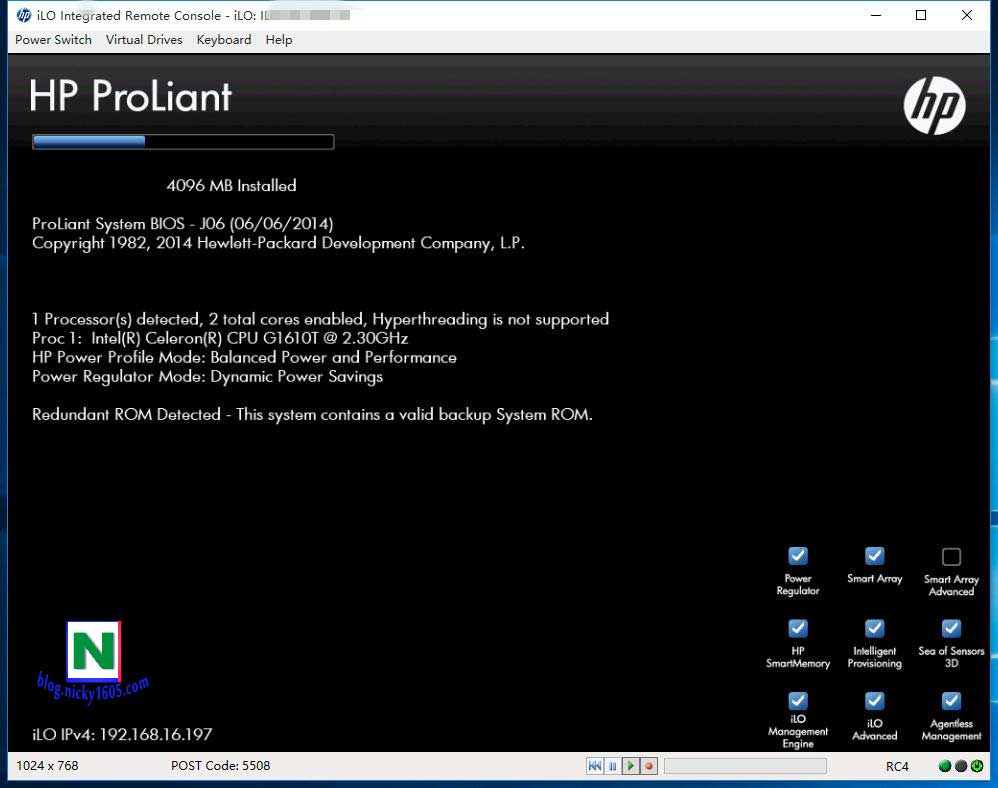Click the HP logo in the top-right corner

pyautogui.click(x=933, y=105)
